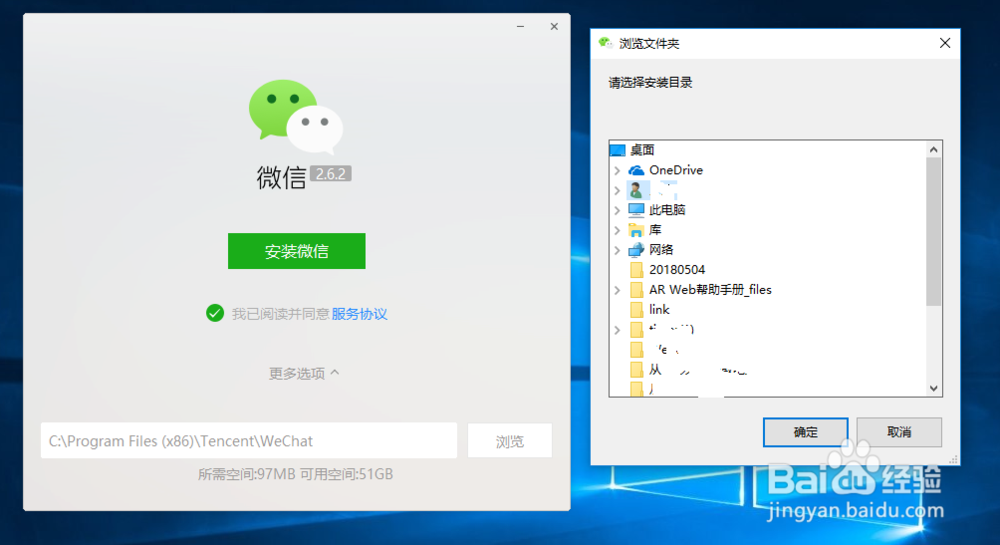
Task: Close the 浏览文件夹 dialog
Action: point(945,43)
